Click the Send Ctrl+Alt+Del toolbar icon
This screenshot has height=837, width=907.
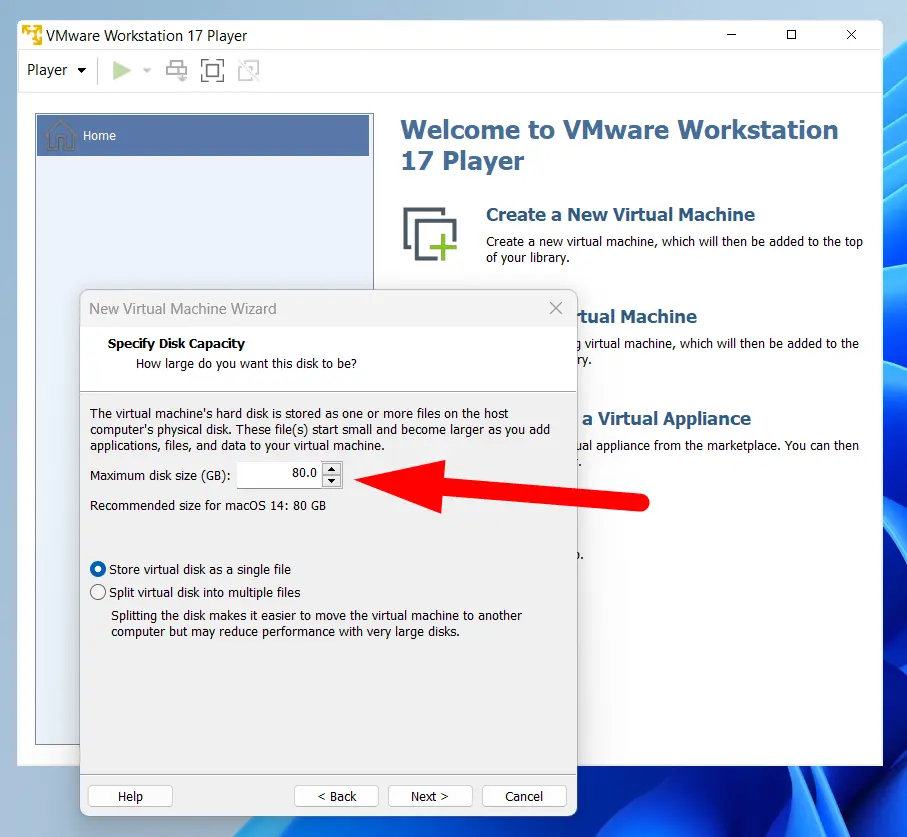(176, 71)
